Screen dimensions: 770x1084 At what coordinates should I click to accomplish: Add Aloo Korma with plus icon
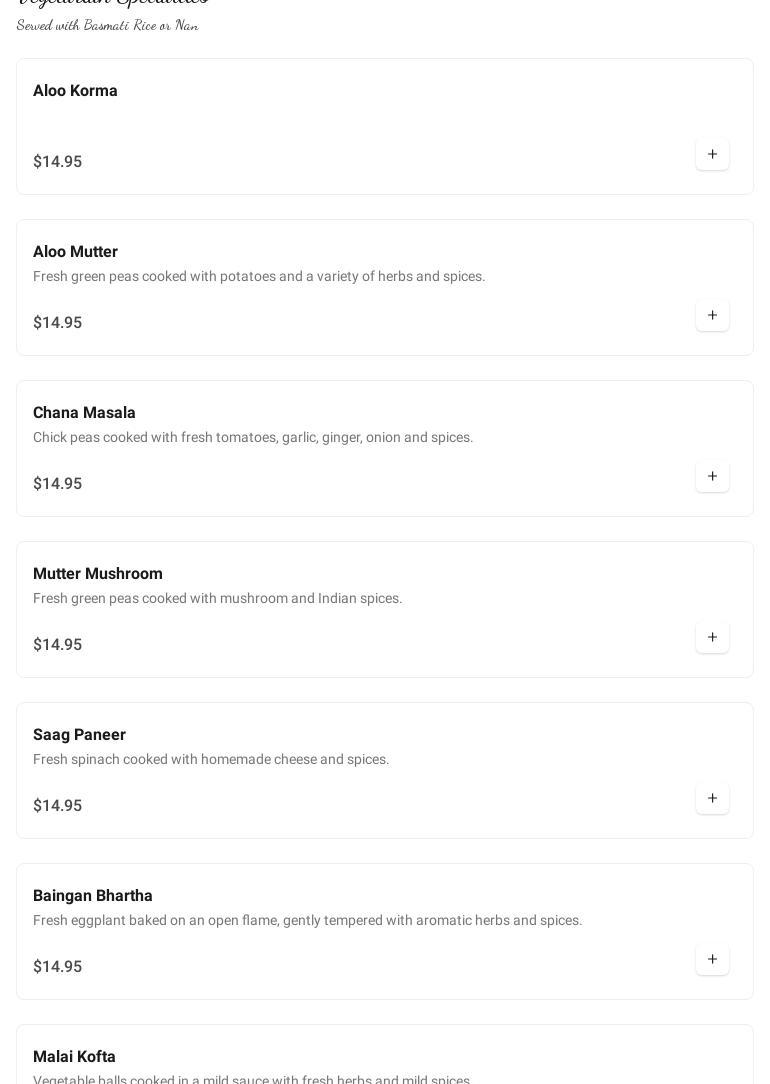tap(712, 155)
